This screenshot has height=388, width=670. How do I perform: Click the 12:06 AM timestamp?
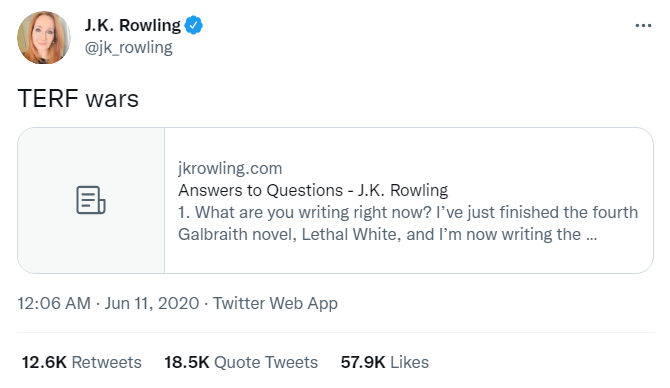coord(54,303)
